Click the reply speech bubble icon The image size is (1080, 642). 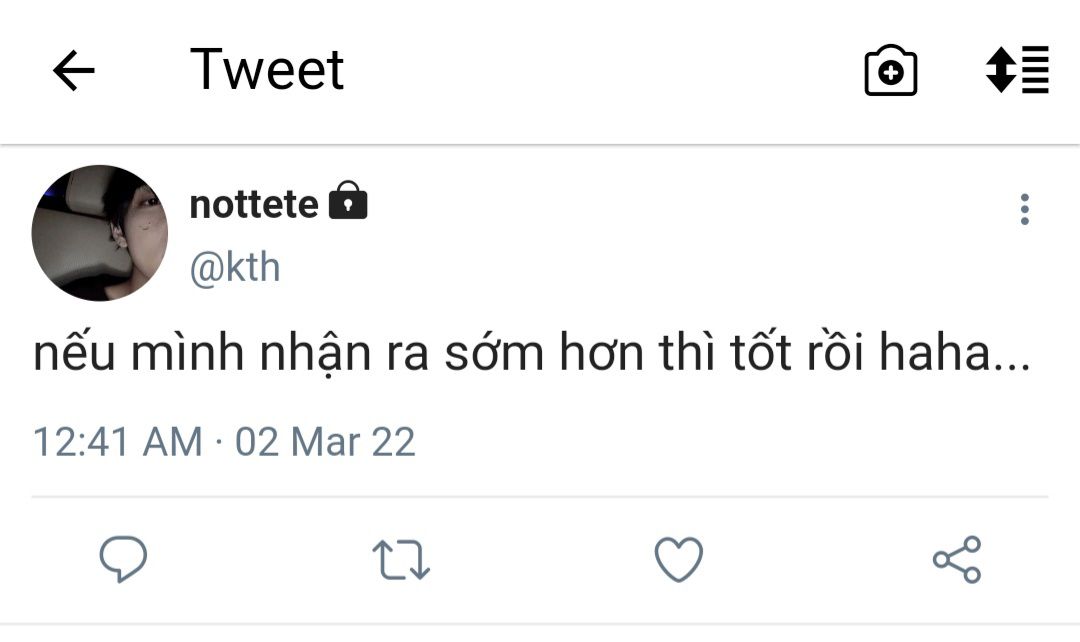pyautogui.click(x=123, y=559)
